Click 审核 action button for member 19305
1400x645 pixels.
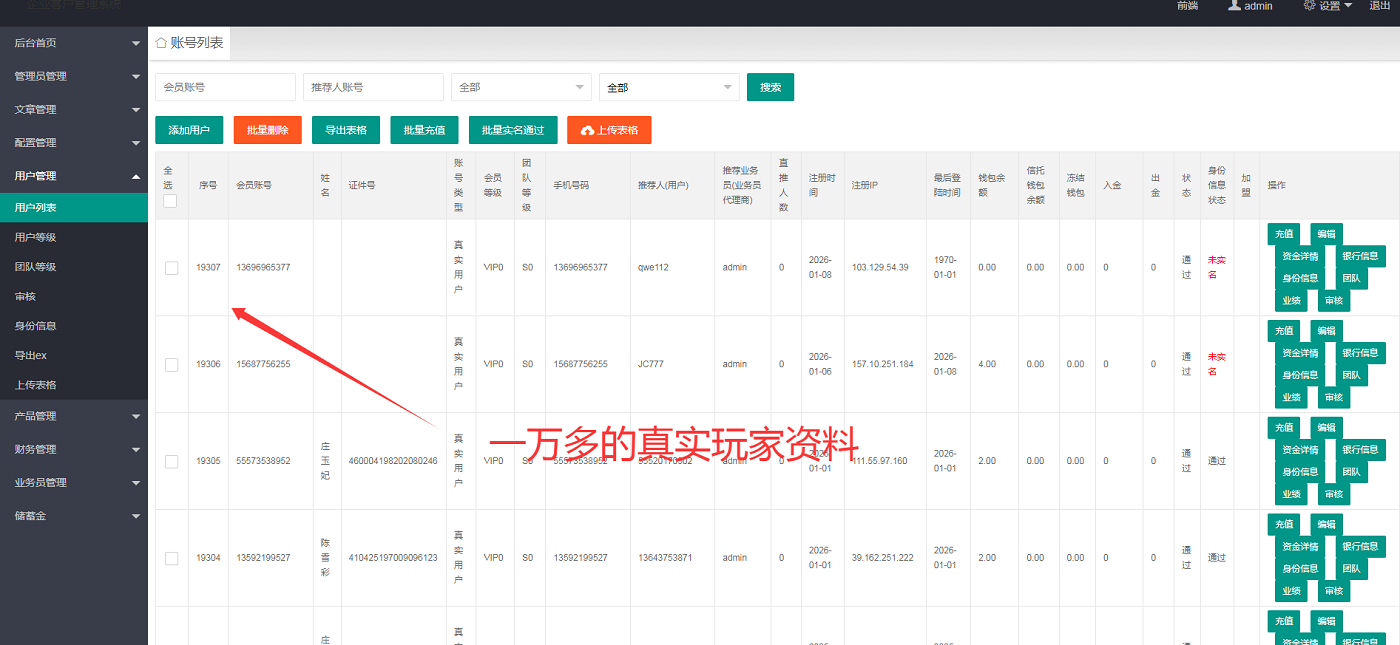click(x=1334, y=493)
